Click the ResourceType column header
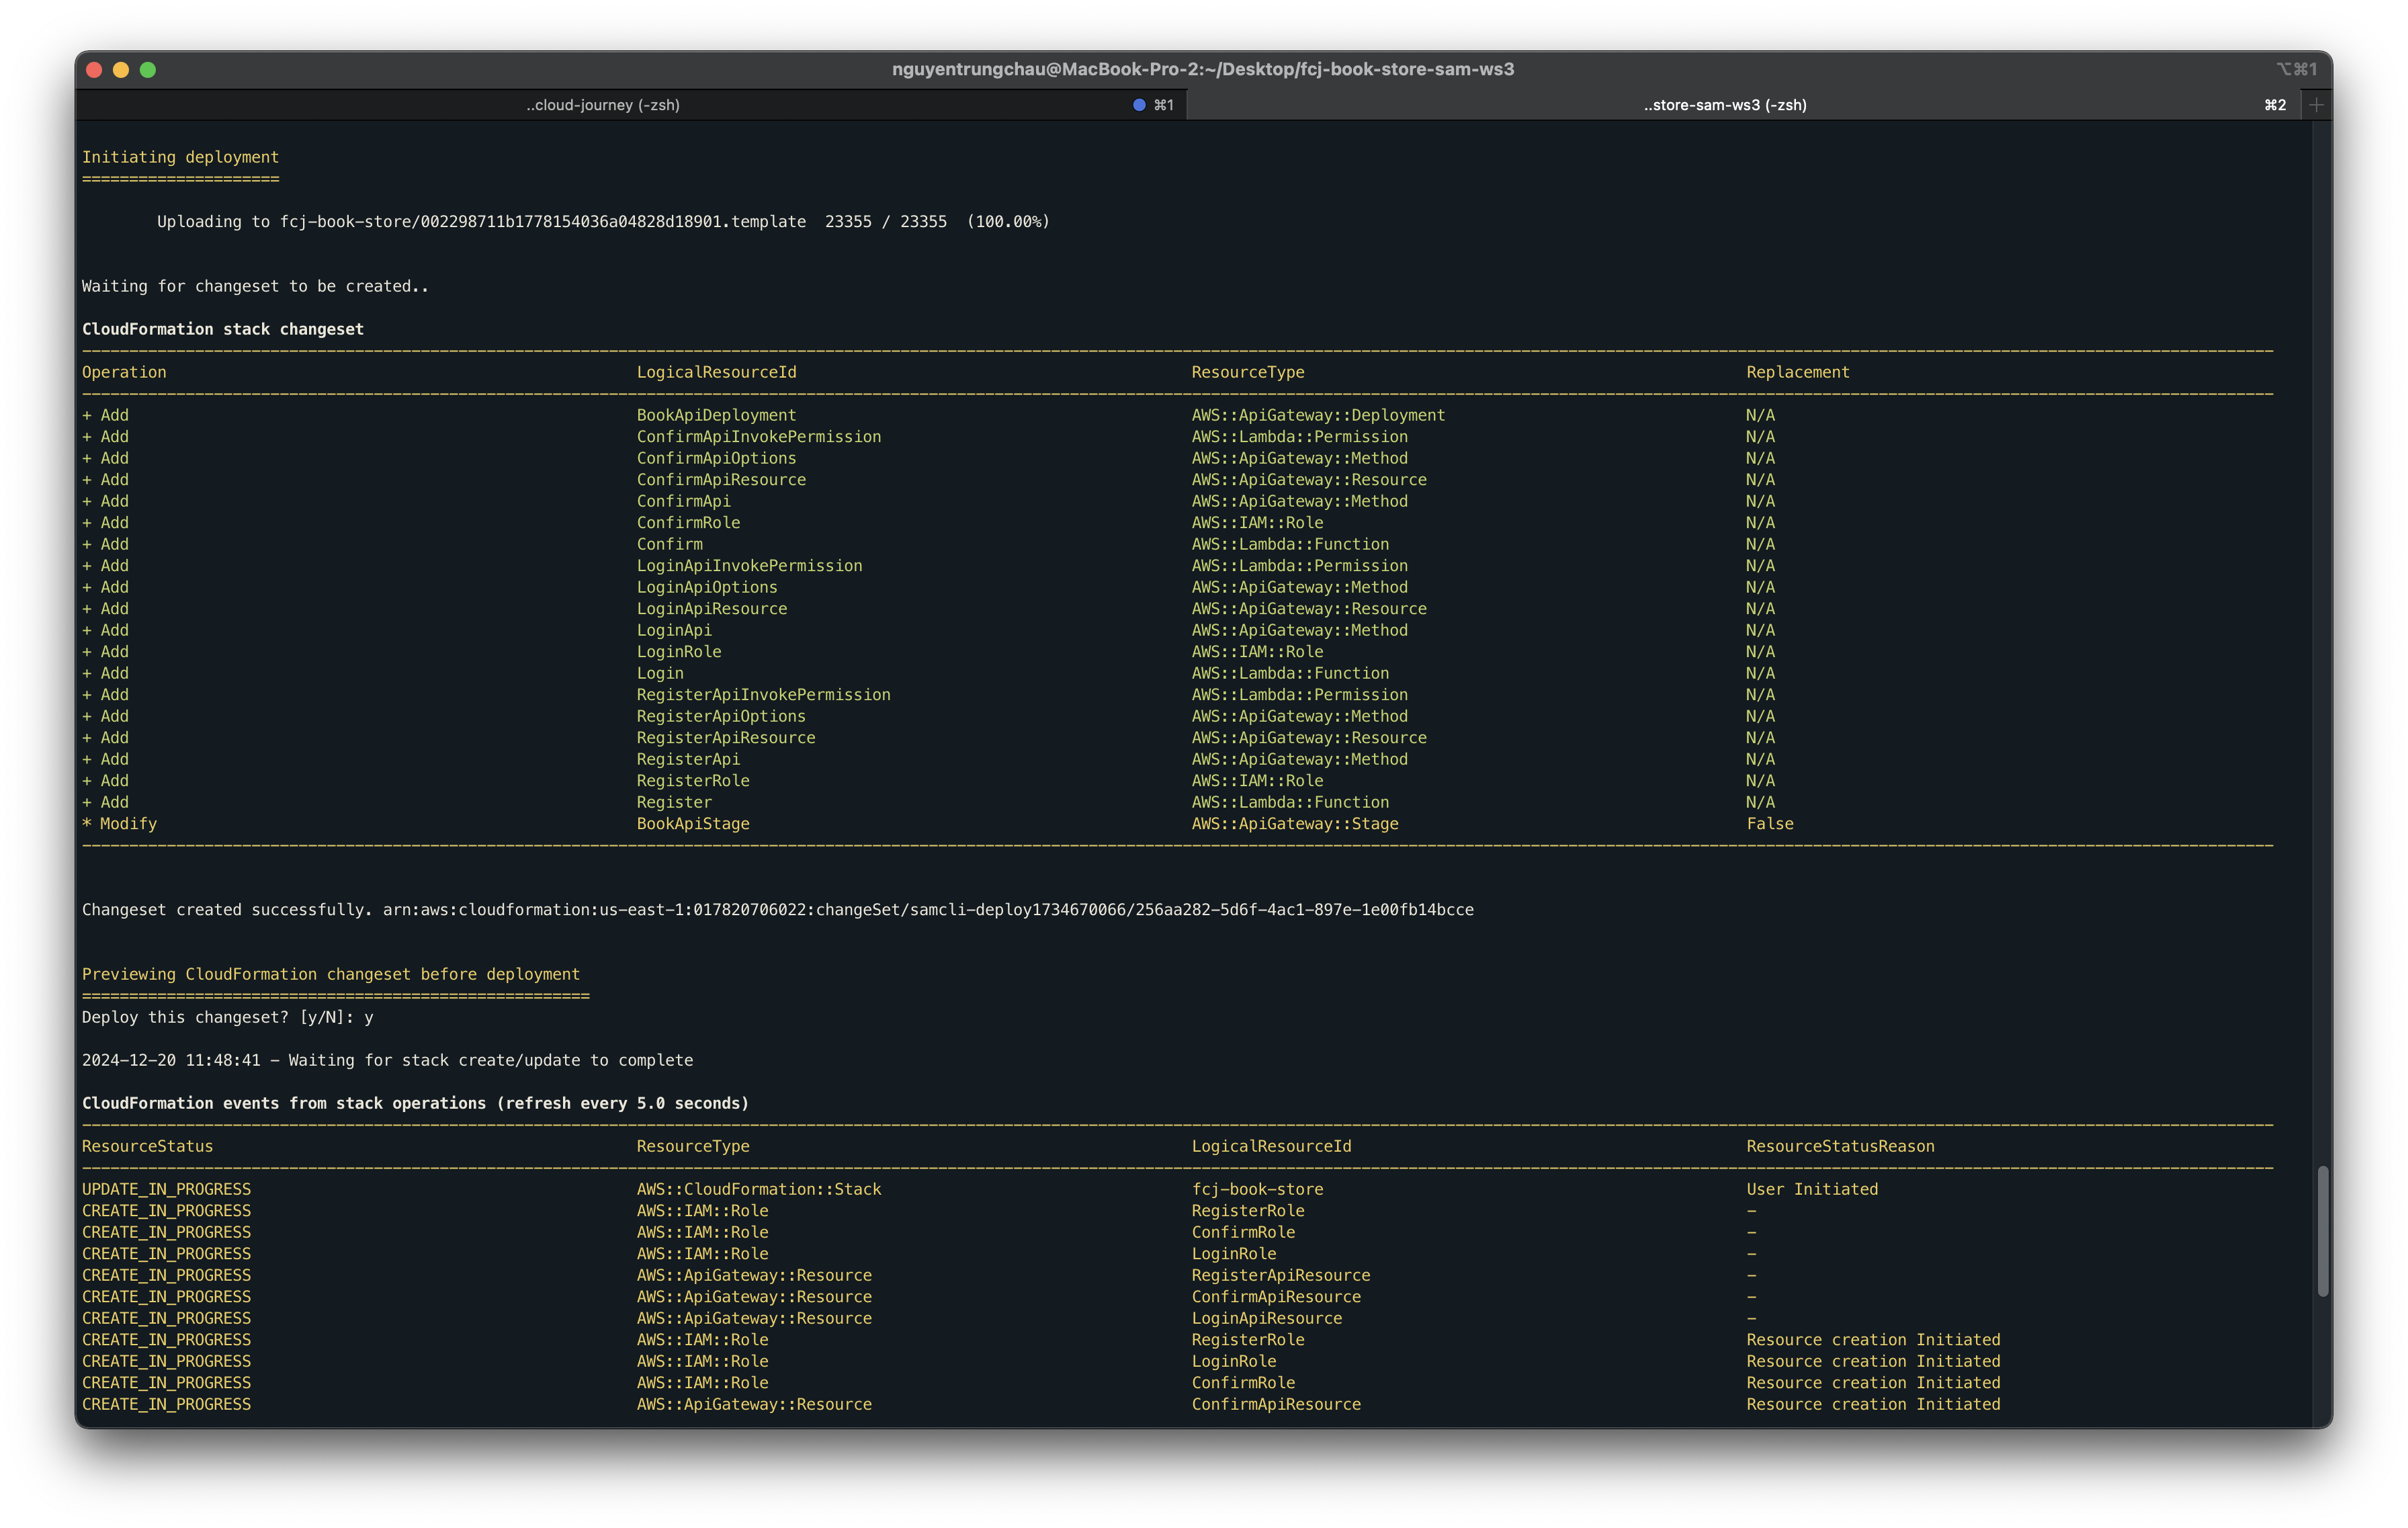Viewport: 2408px width, 1528px height. 1248,372
